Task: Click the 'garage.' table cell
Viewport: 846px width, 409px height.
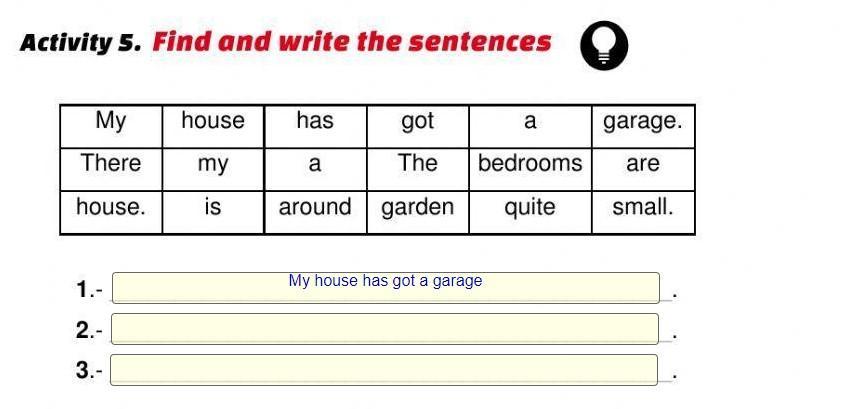Action: (x=643, y=122)
